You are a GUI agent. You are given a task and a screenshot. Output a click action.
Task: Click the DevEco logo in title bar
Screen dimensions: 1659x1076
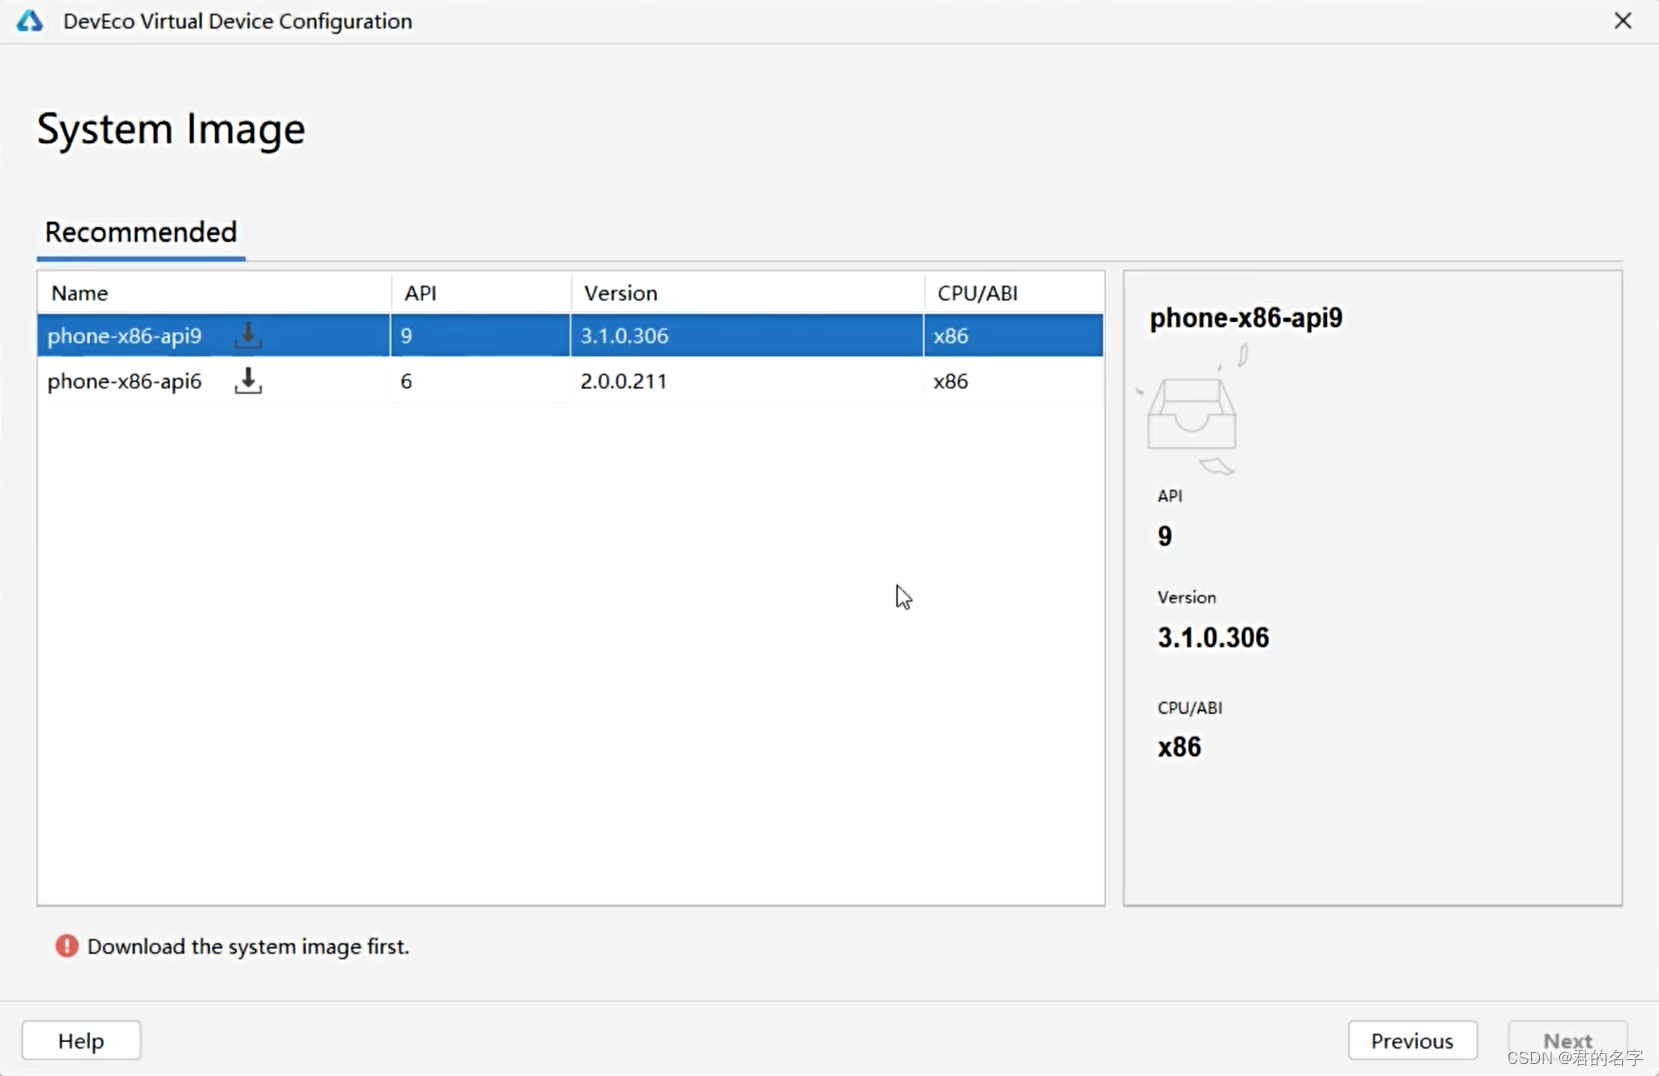(30, 21)
